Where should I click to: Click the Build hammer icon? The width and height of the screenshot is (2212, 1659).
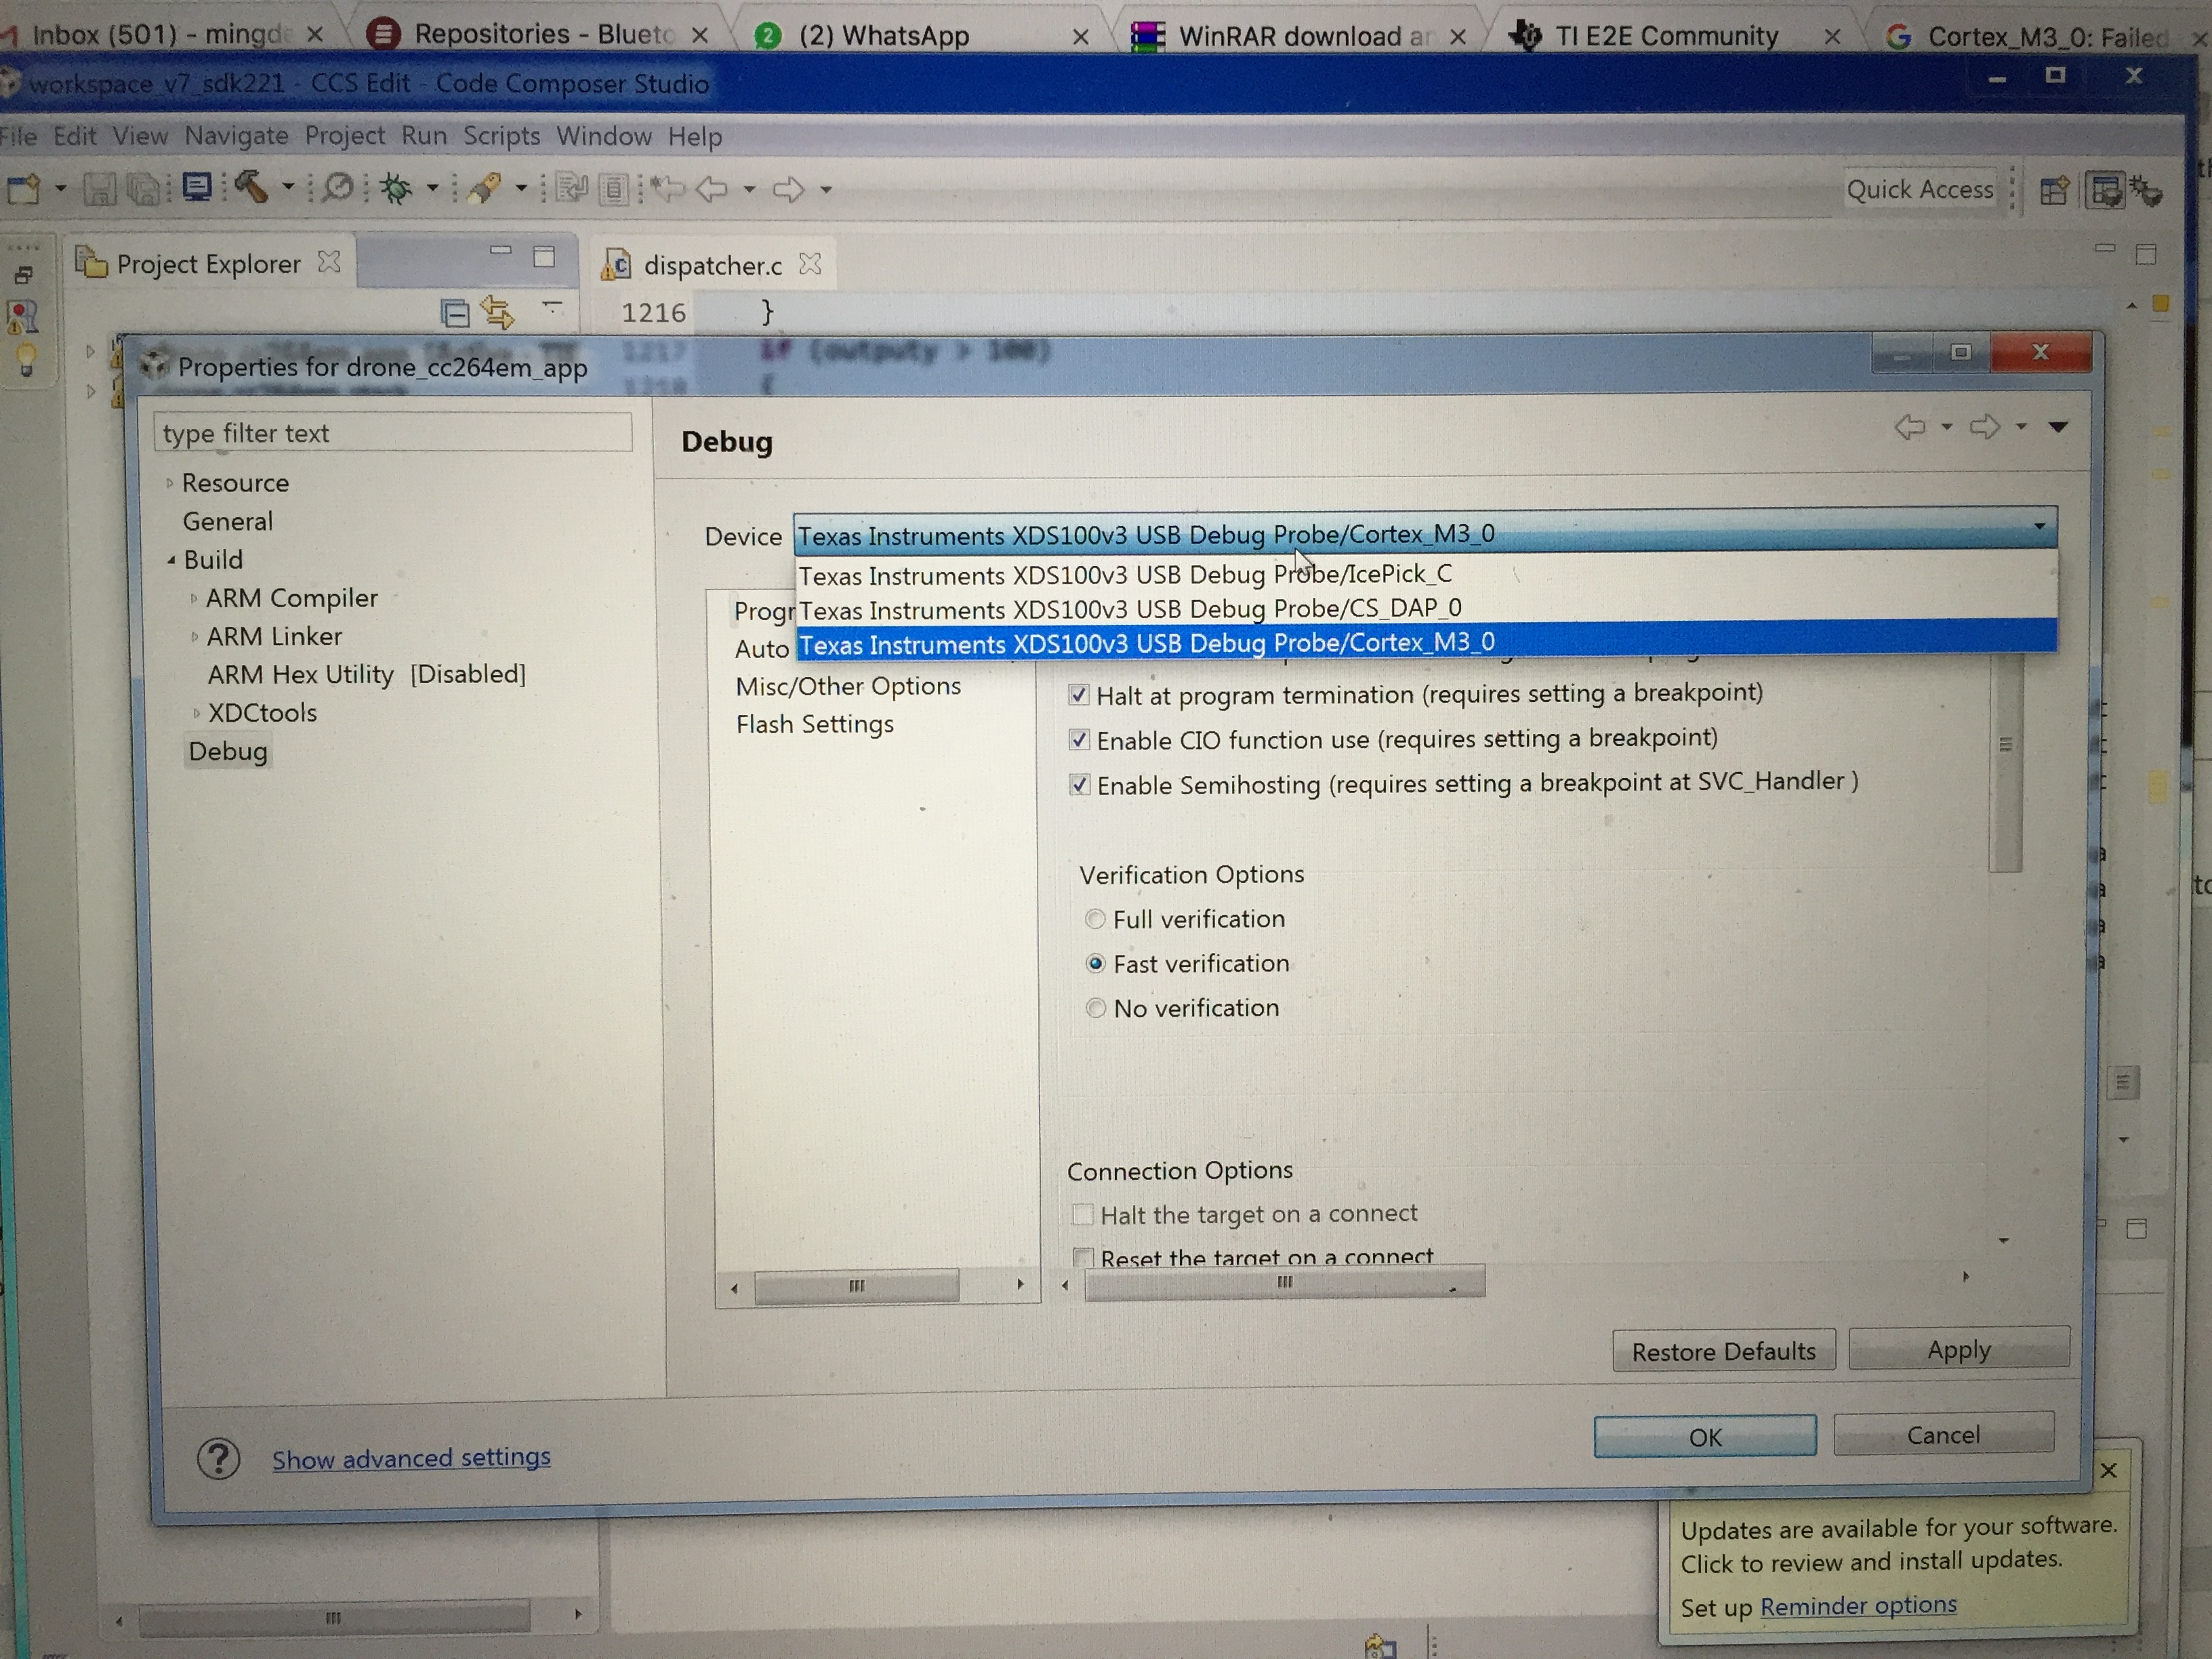(x=251, y=186)
